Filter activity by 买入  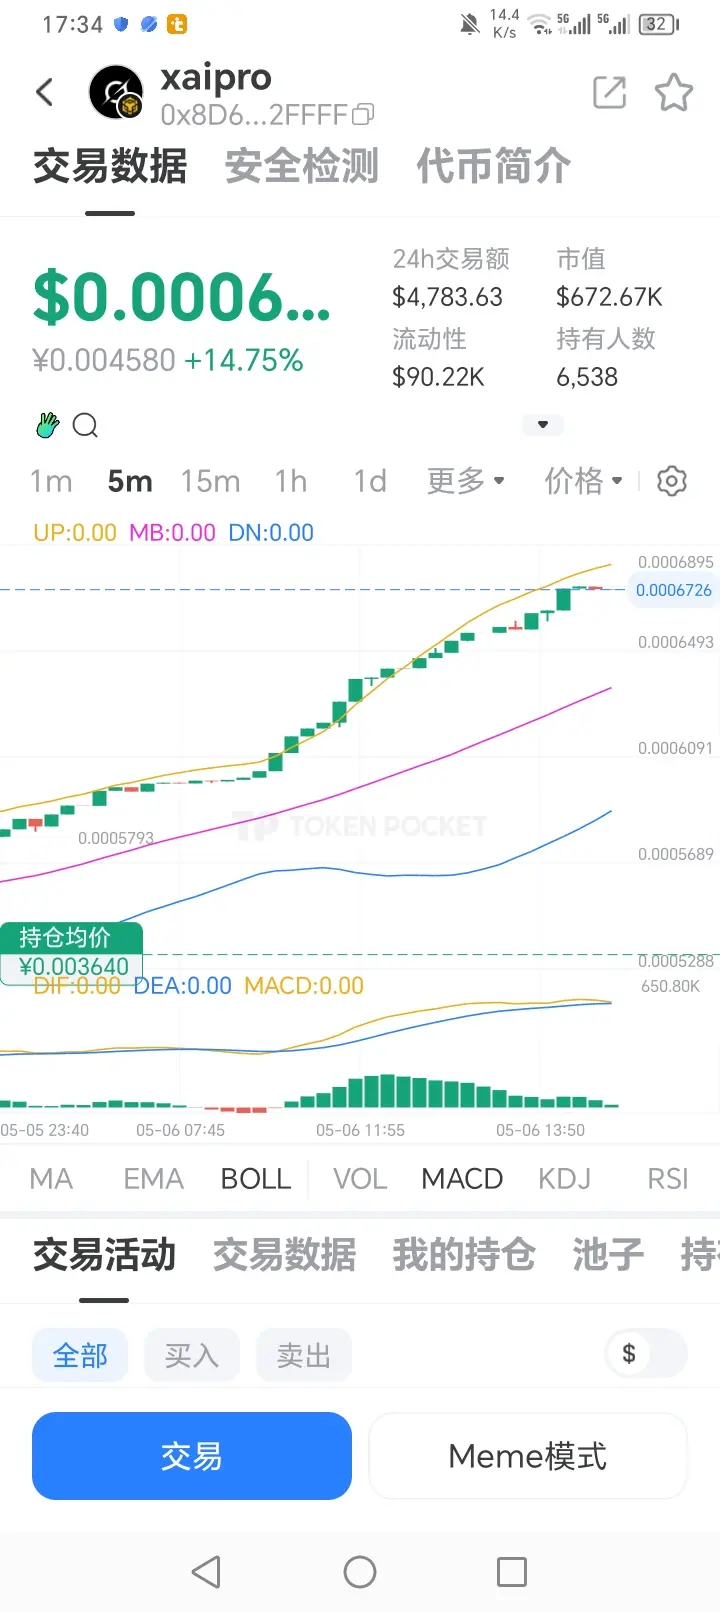pos(192,1355)
